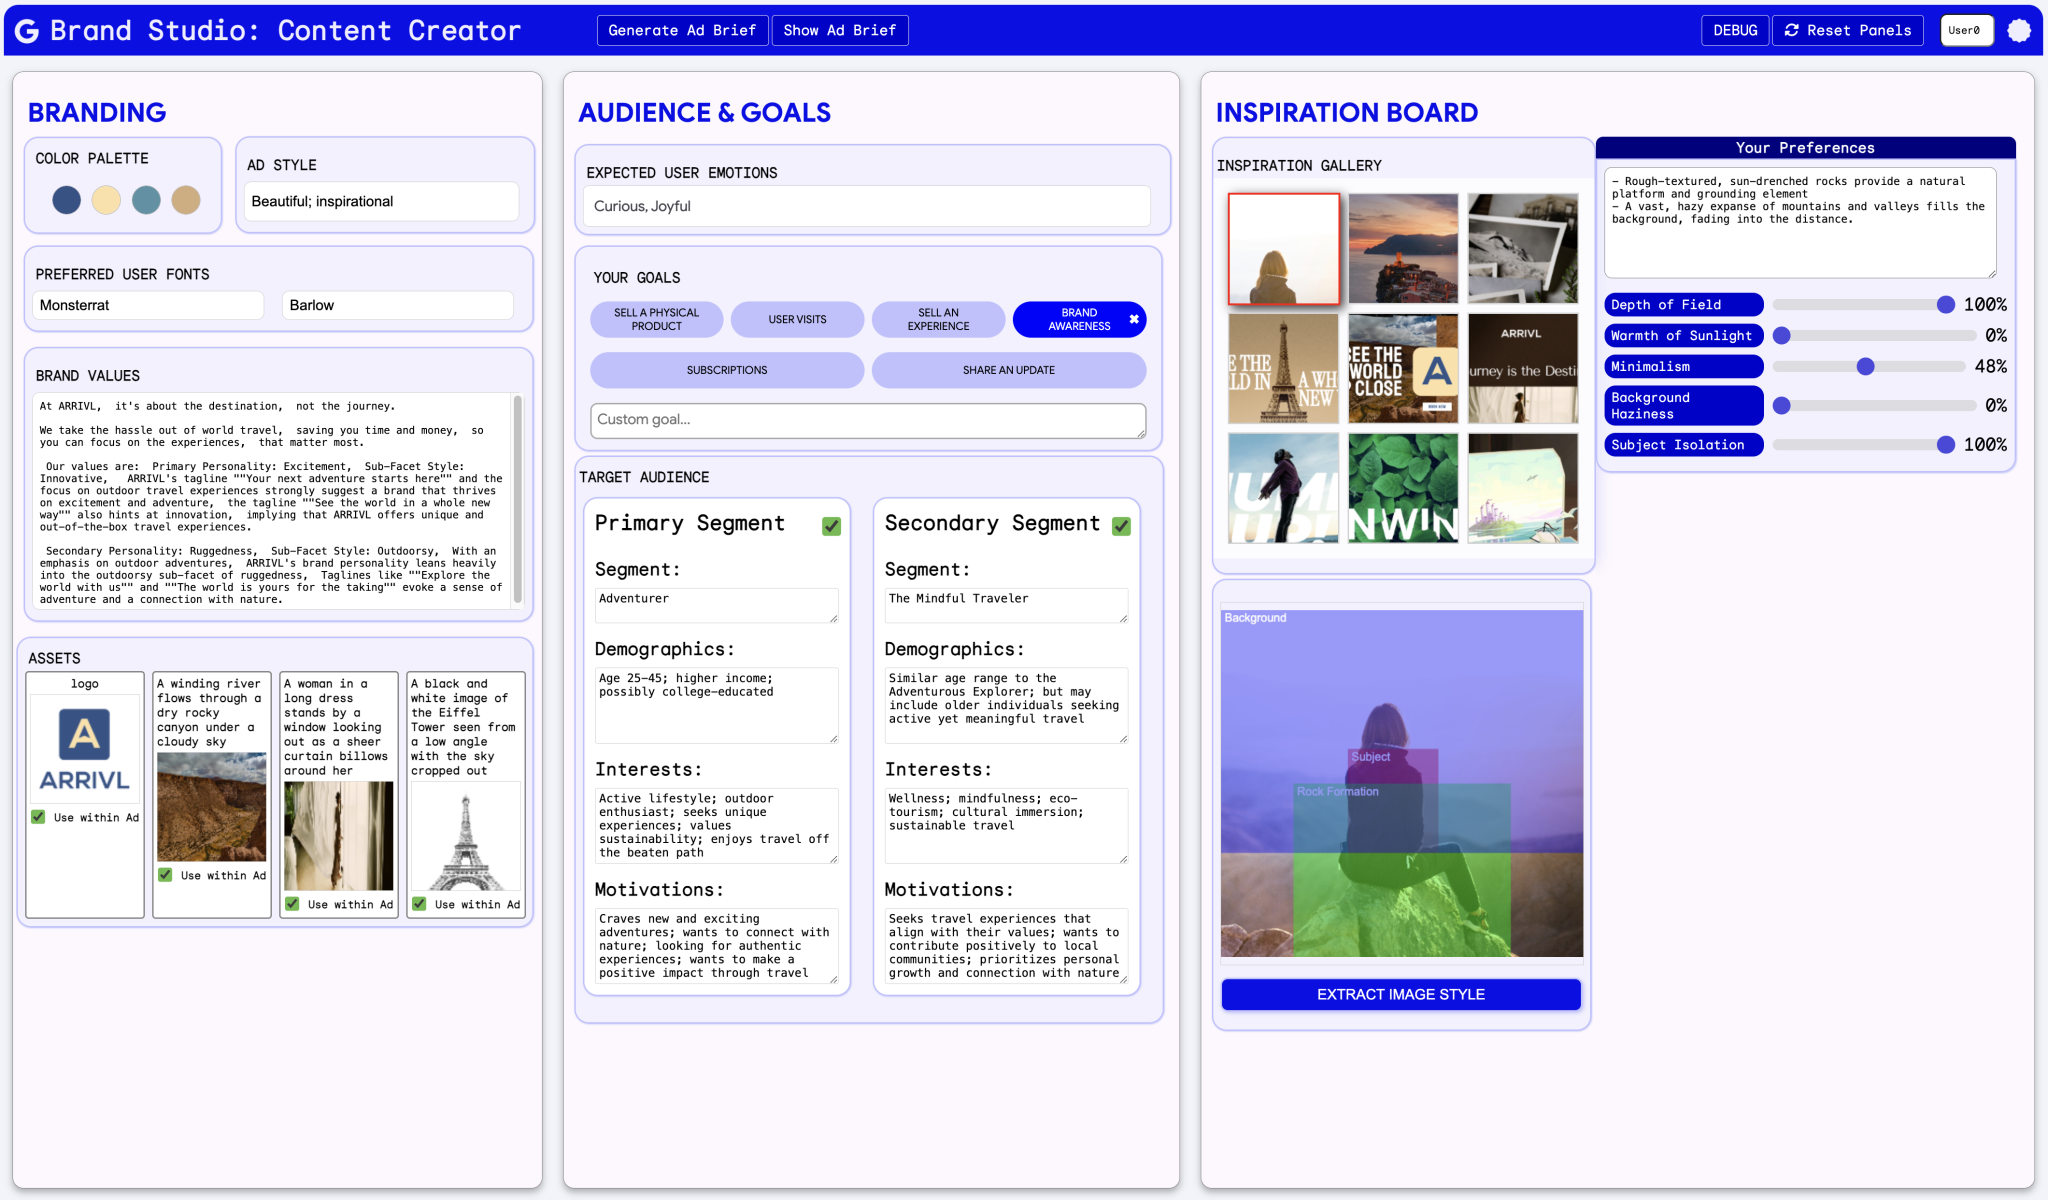The width and height of the screenshot is (2048, 1200).
Task: Click the dark blue swatch in Color Palette
Action: pyautogui.click(x=66, y=200)
